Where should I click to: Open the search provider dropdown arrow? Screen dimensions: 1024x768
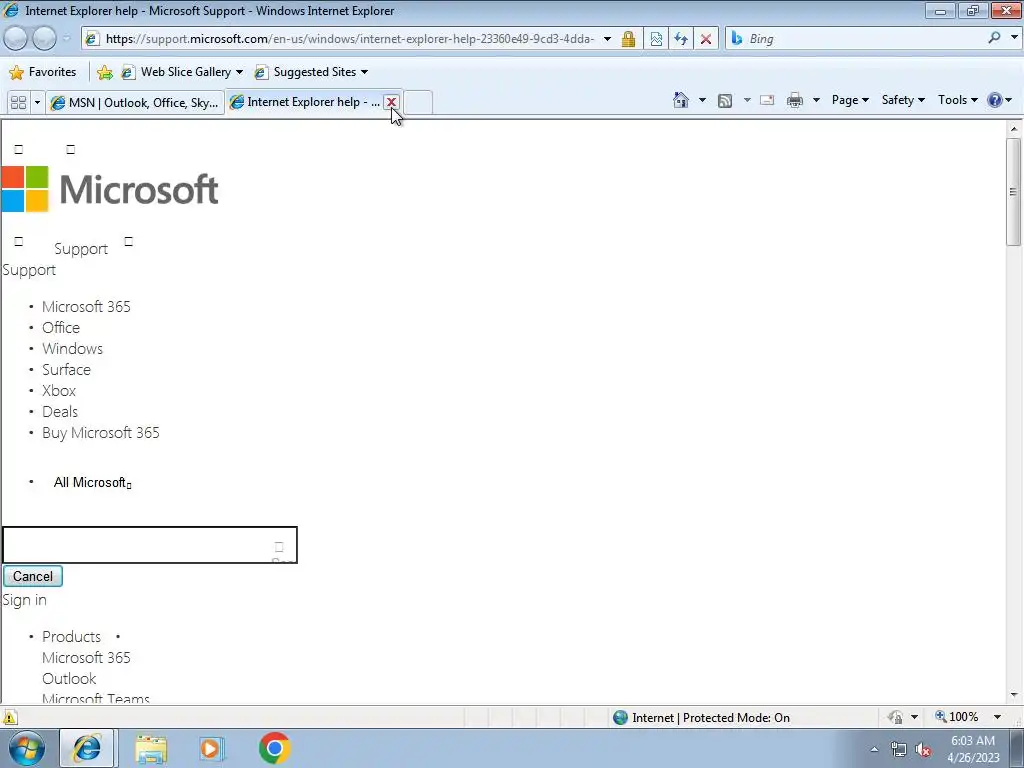[x=1014, y=38]
